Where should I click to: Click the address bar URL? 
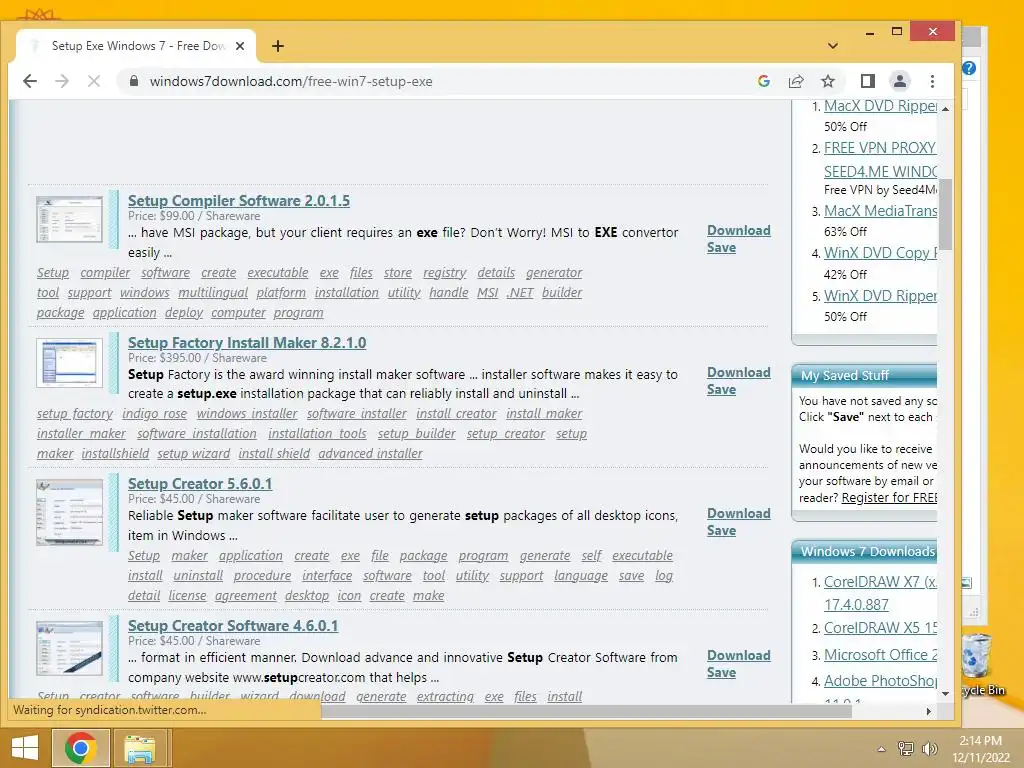click(x=291, y=81)
